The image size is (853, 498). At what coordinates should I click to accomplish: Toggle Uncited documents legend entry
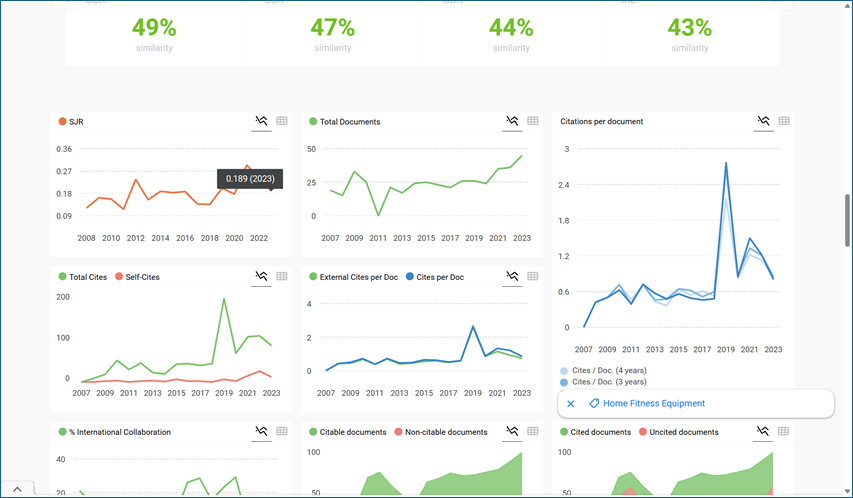[x=684, y=433]
